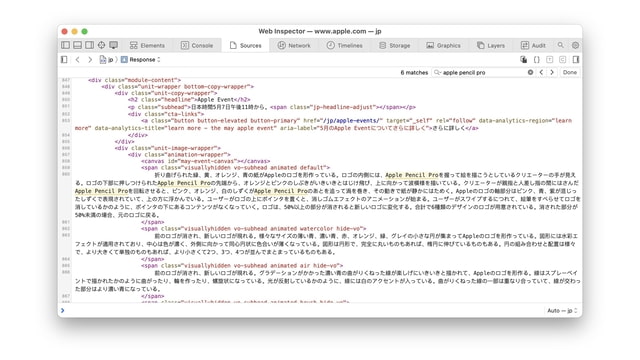
Task: Dock inspector to left side icon
Action: (x=65, y=45)
